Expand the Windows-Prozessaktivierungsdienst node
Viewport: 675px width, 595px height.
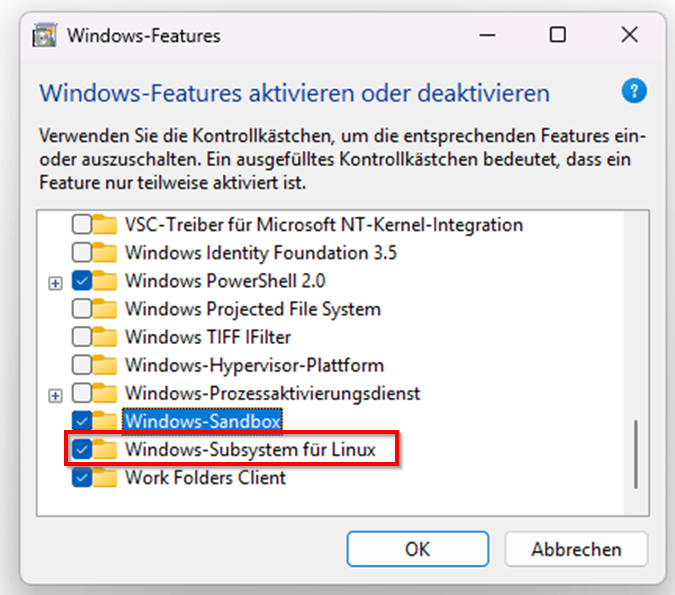coord(55,396)
